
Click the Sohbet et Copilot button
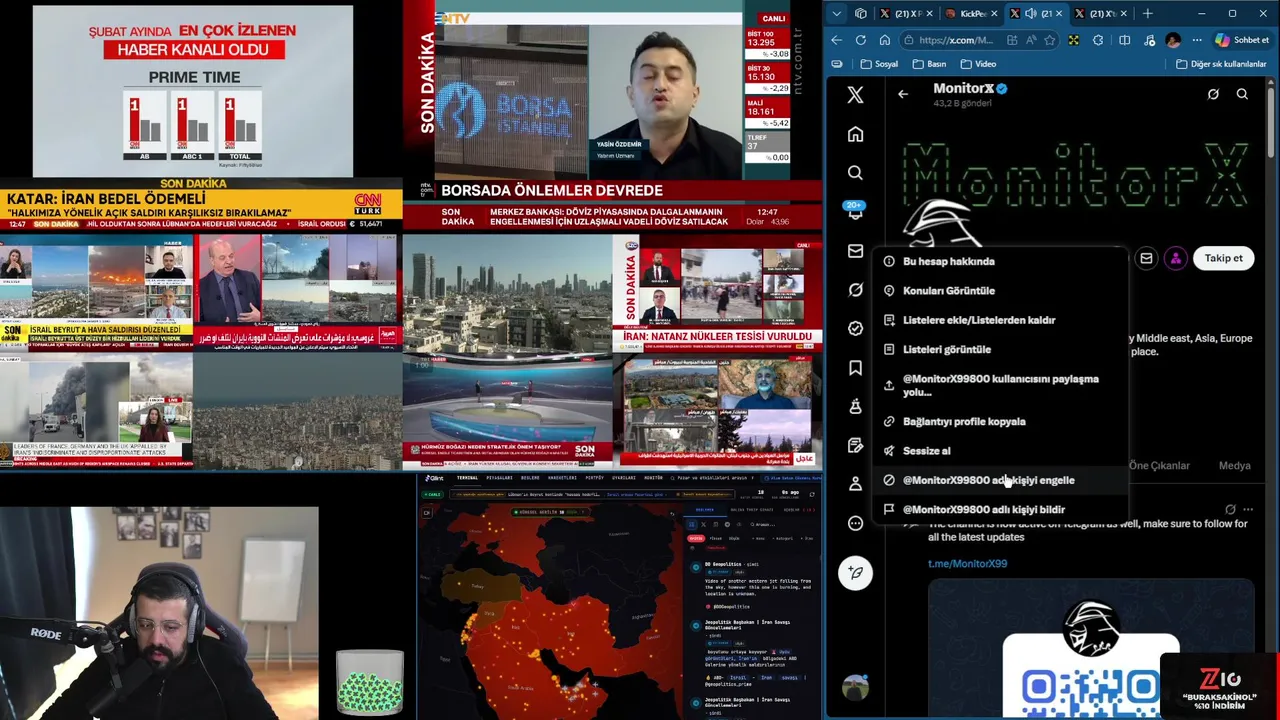click(1242, 40)
